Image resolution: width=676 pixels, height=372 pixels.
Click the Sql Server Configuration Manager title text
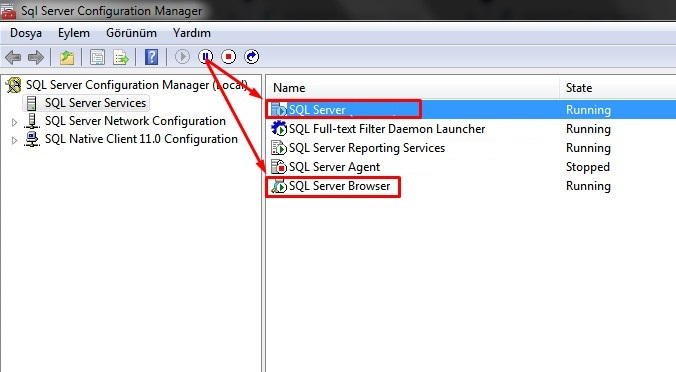coord(112,11)
